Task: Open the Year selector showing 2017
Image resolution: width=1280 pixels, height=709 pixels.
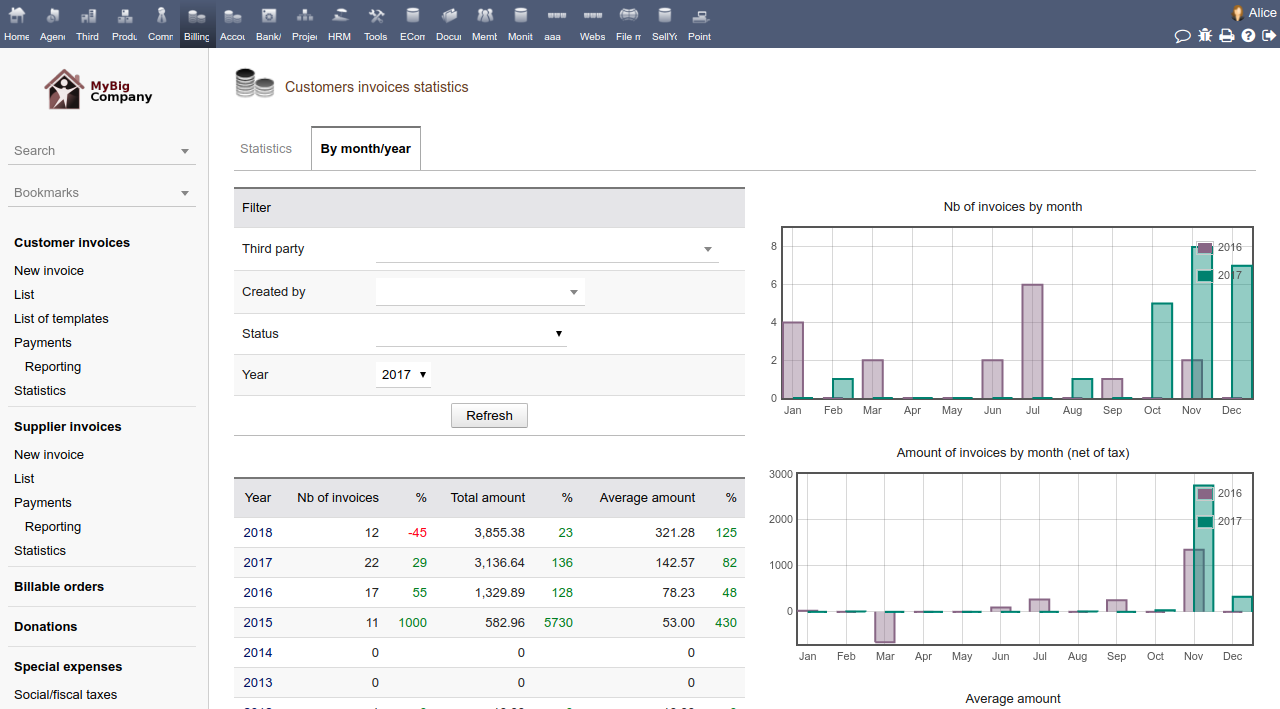Action: click(404, 375)
